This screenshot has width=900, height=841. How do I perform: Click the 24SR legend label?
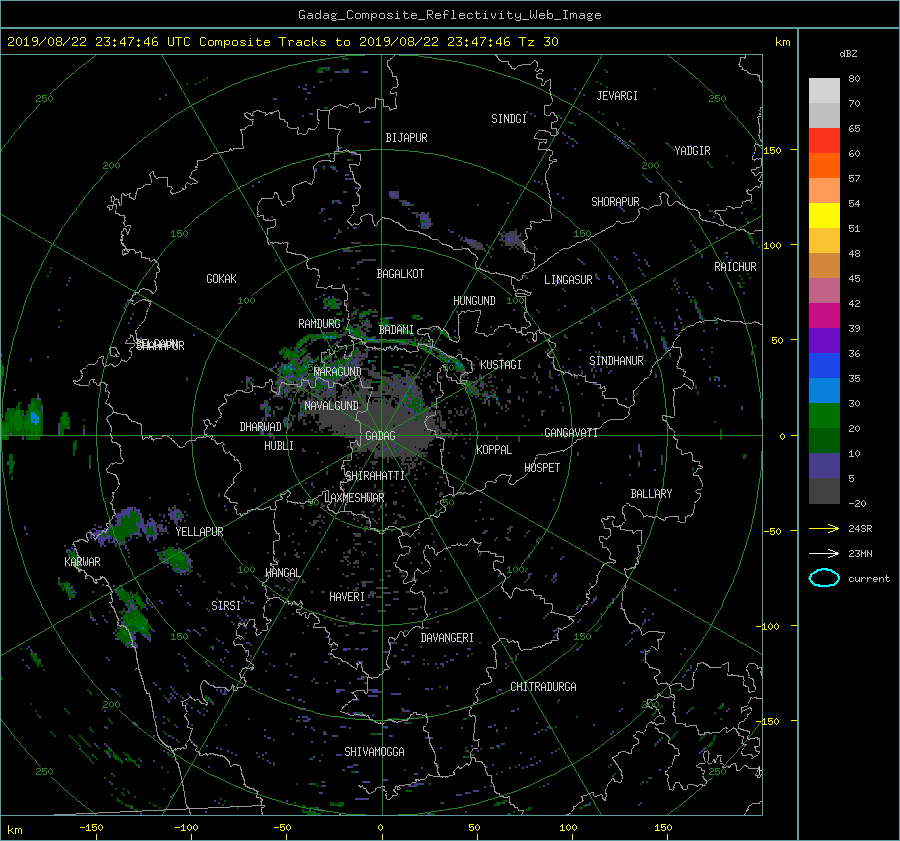pyautogui.click(x=860, y=528)
